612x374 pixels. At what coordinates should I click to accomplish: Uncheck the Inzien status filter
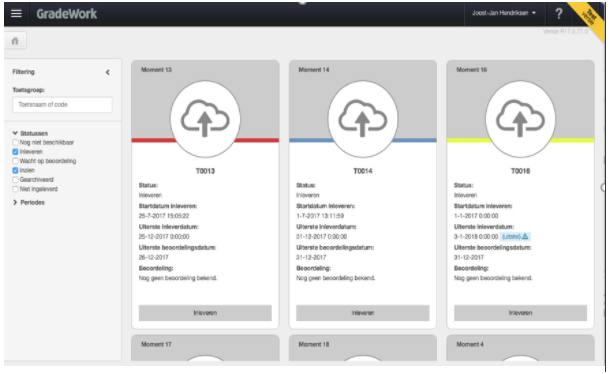[15, 170]
